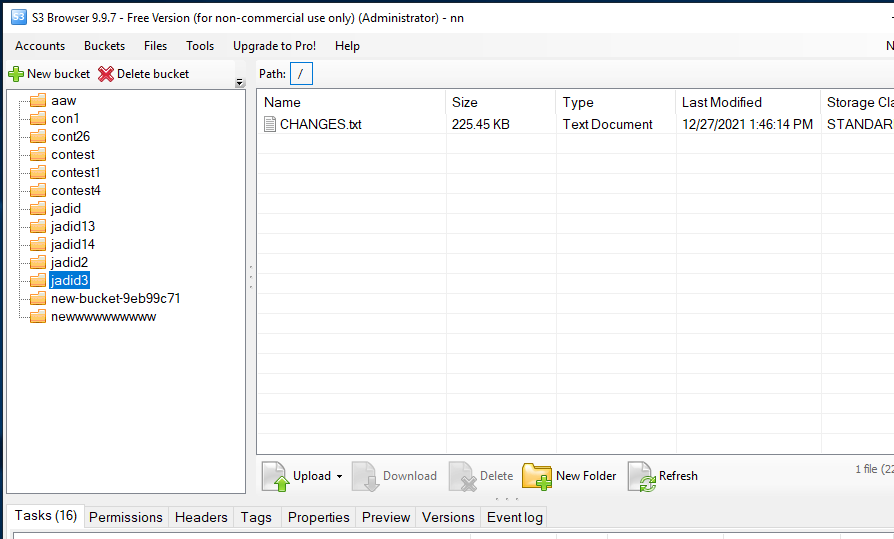
Task: Open the Files menu
Action: (x=155, y=46)
